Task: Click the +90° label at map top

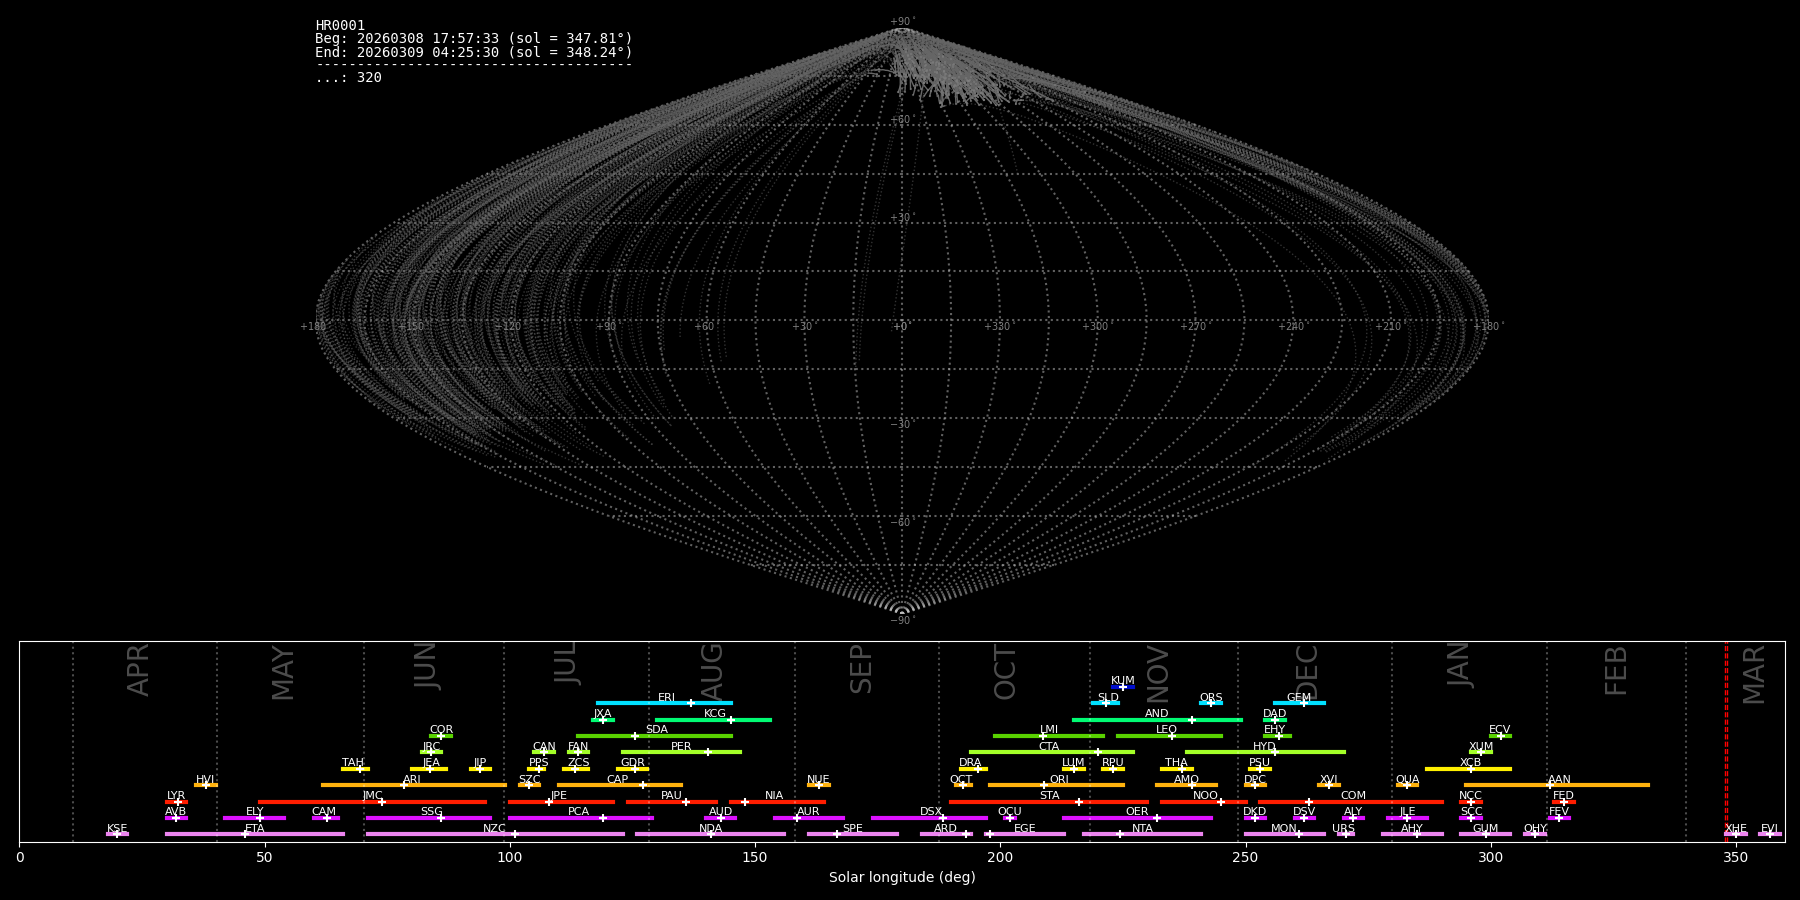Action: pos(902,22)
